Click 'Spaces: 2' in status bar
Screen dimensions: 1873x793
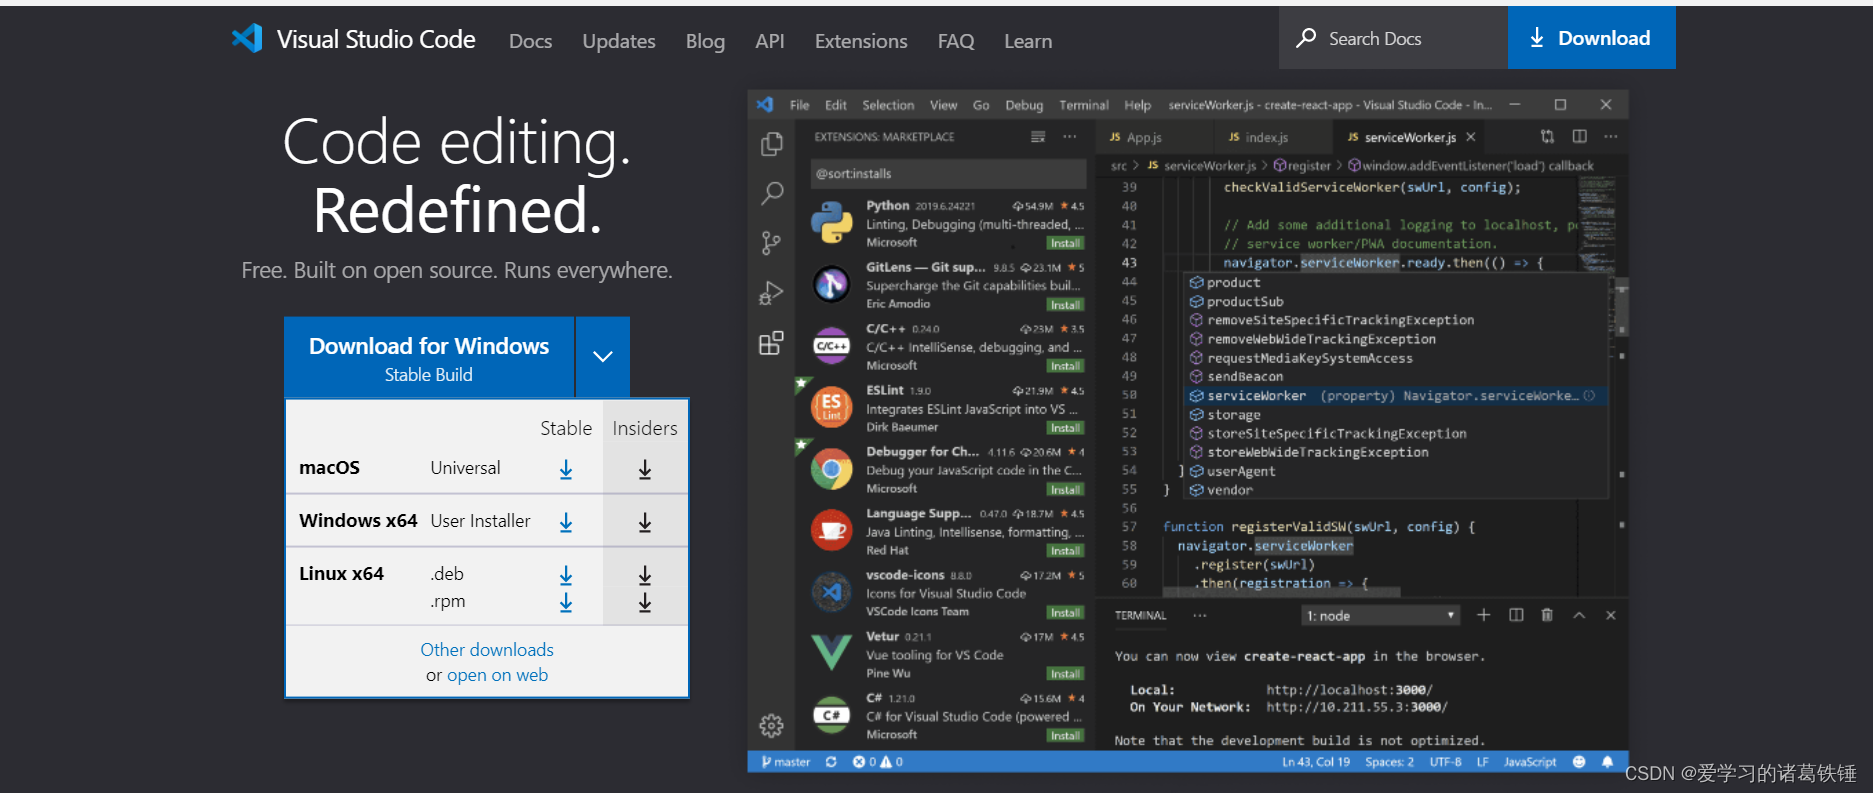pyautogui.click(x=1389, y=762)
